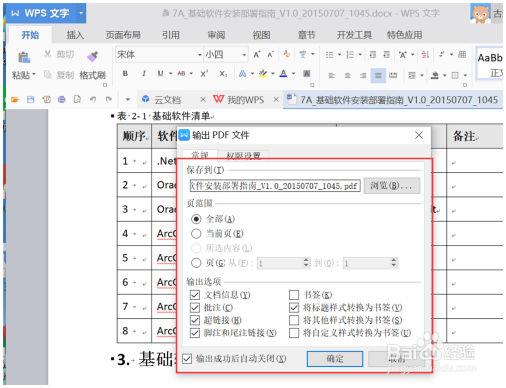Align text right
The width and height of the screenshot is (506, 388).
click(363, 75)
